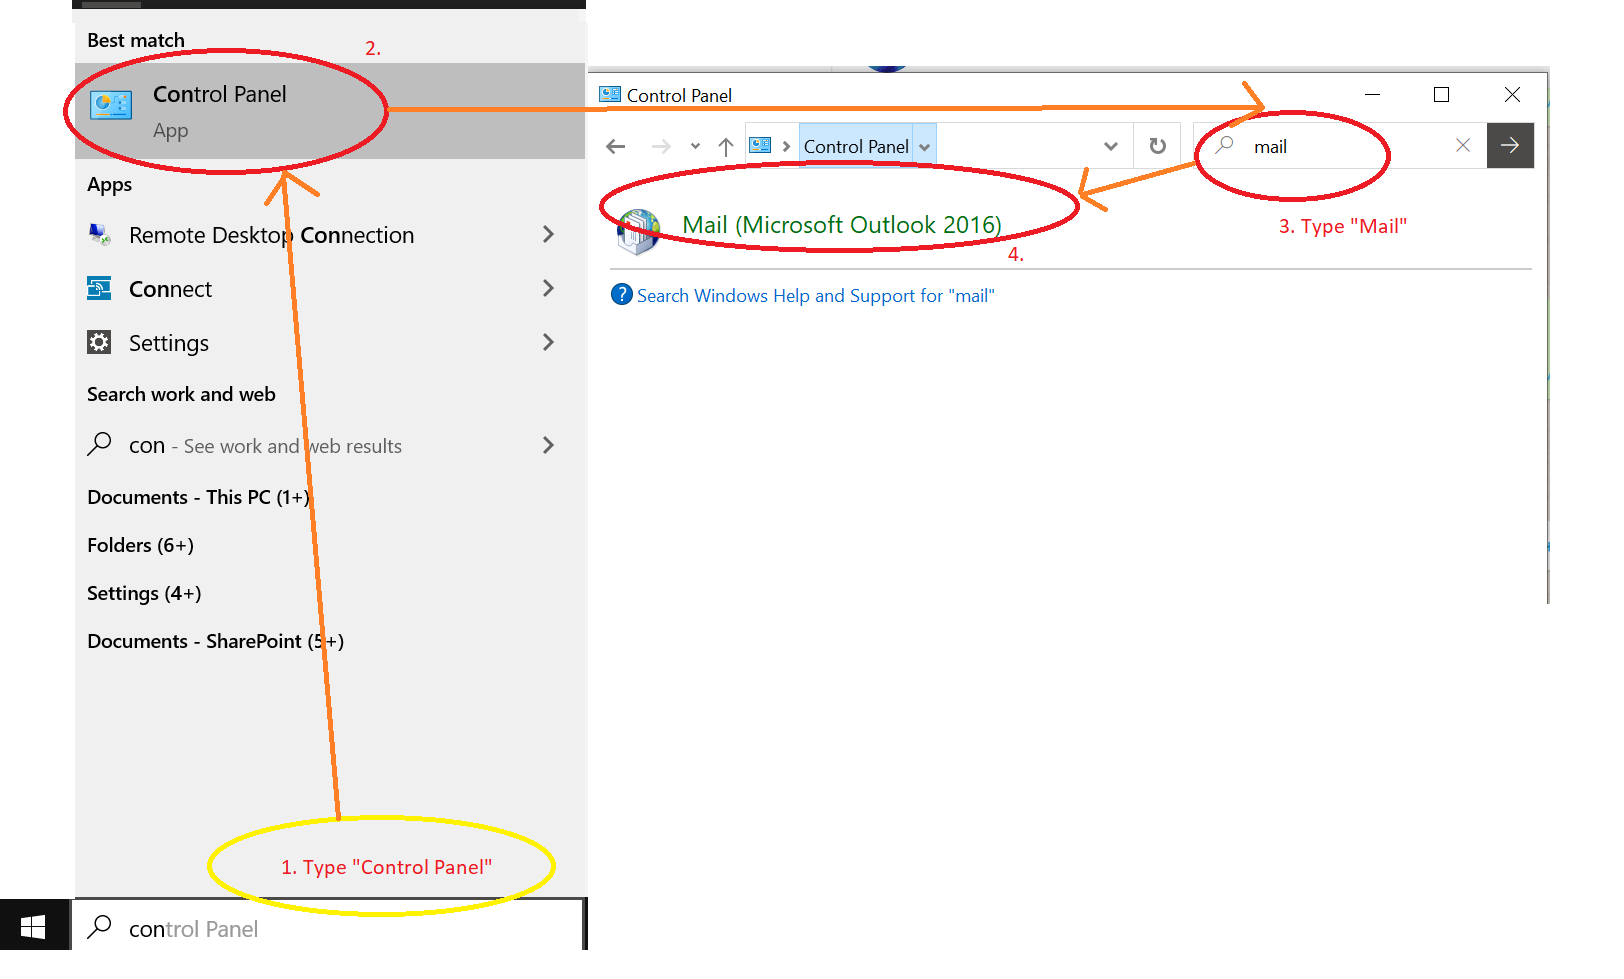Click the Control Panel title bar icon
Screen dimensions: 1624x979
[610, 94]
